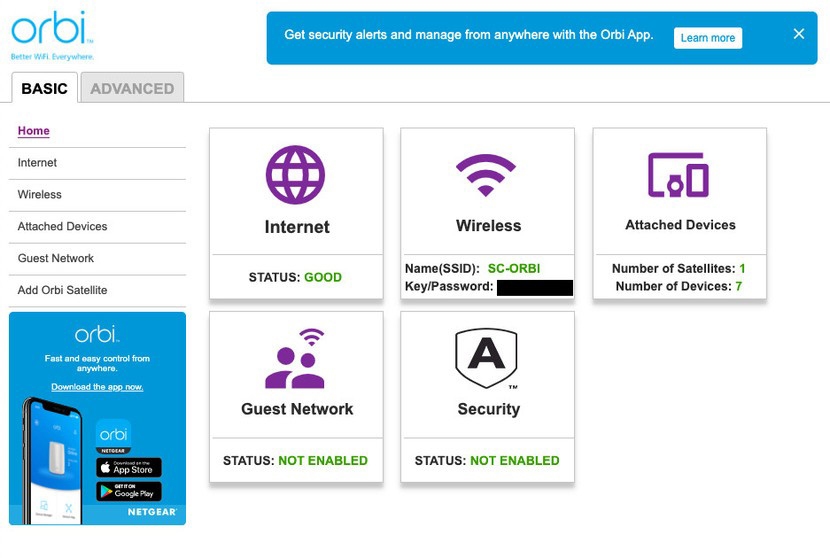Open Internet in the sidebar menu

38,163
